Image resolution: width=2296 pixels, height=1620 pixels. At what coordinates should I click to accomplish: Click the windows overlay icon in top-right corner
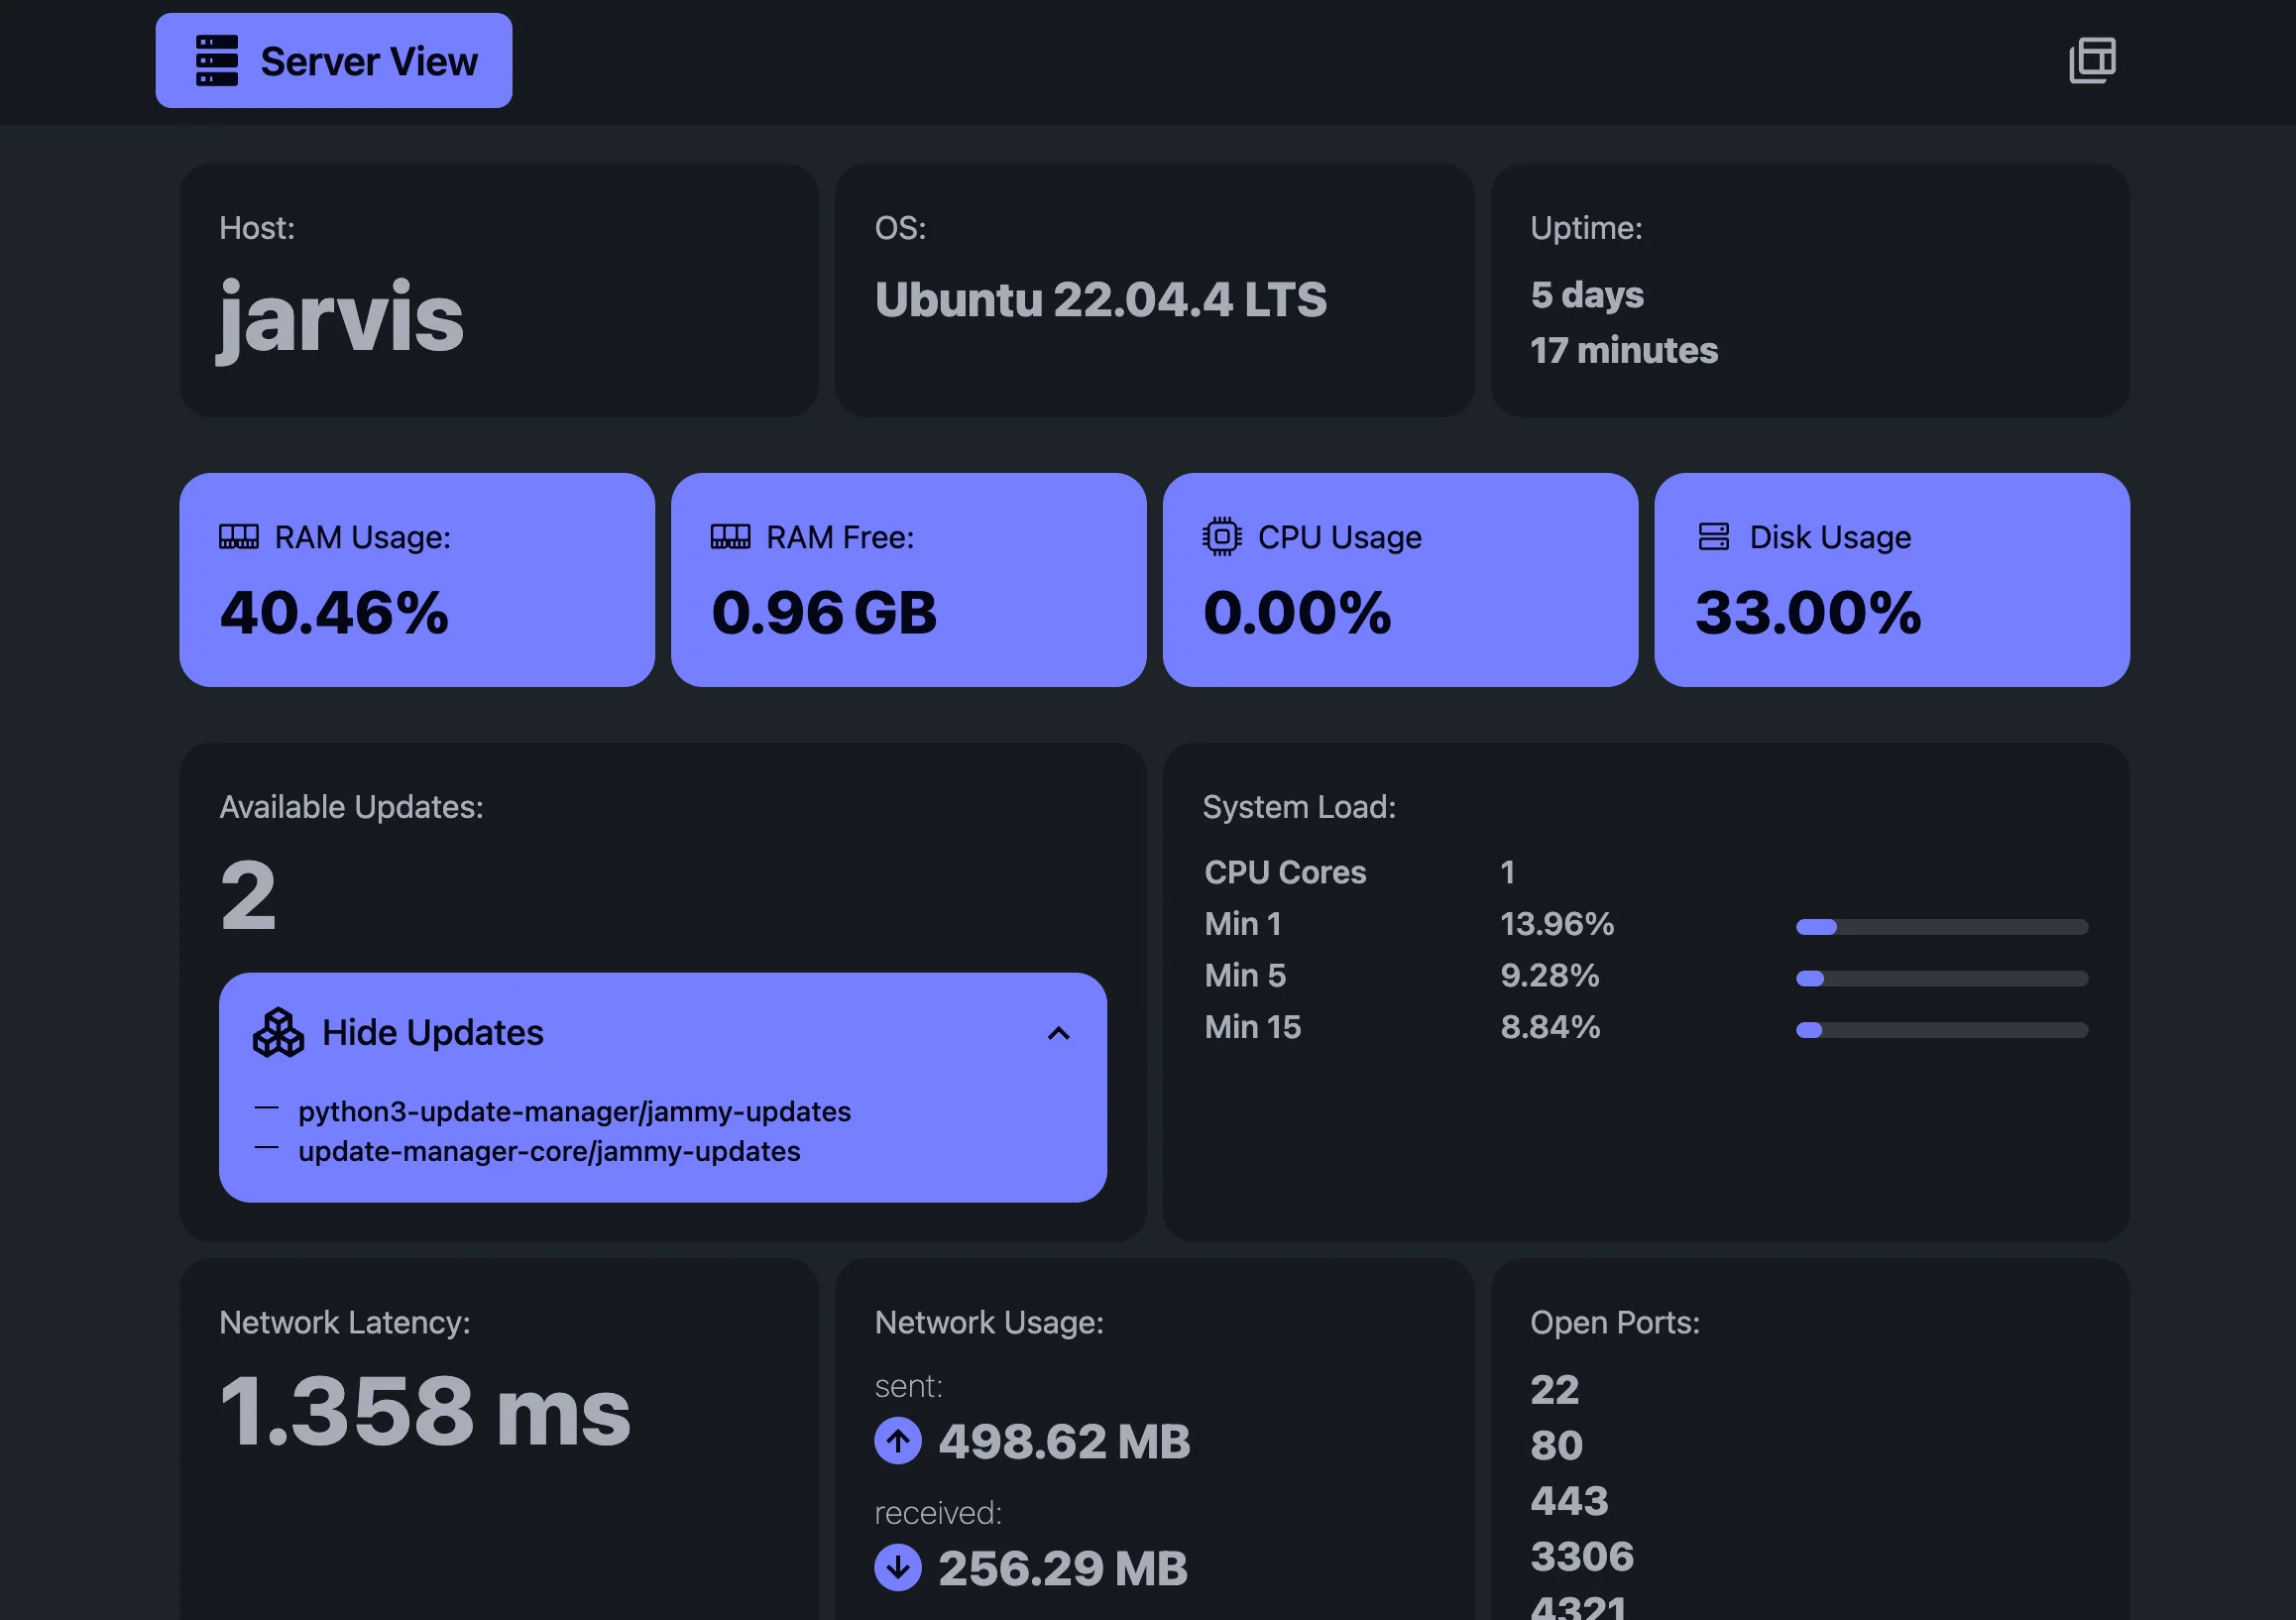(x=2091, y=60)
